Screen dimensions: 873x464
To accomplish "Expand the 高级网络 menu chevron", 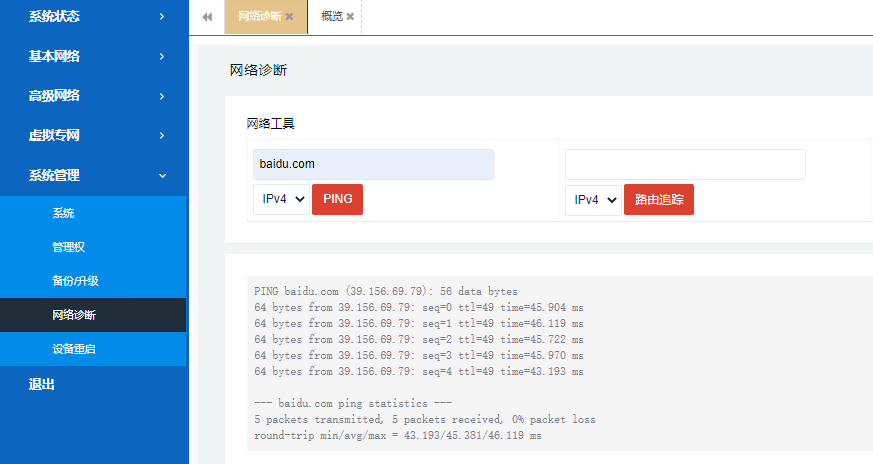I will (161, 96).
